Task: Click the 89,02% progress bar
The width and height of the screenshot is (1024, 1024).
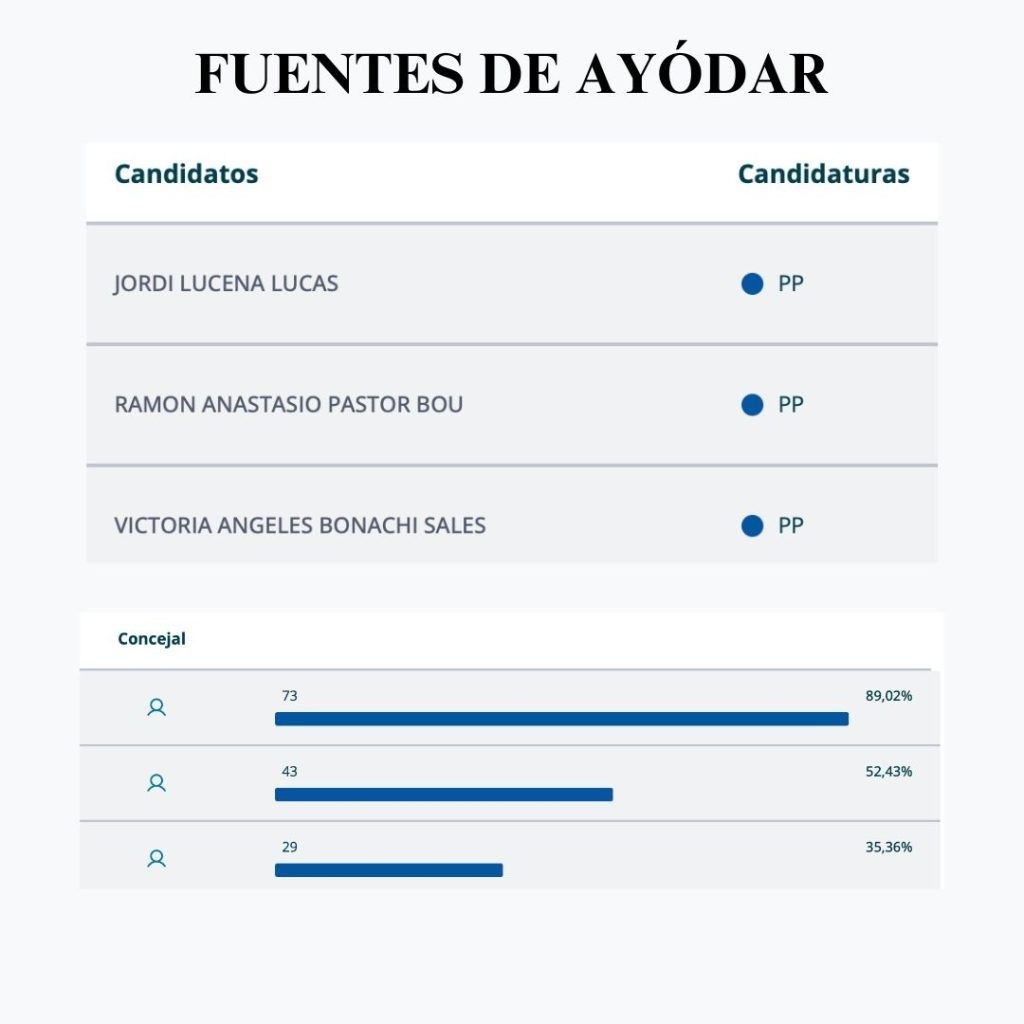Action: point(561,719)
